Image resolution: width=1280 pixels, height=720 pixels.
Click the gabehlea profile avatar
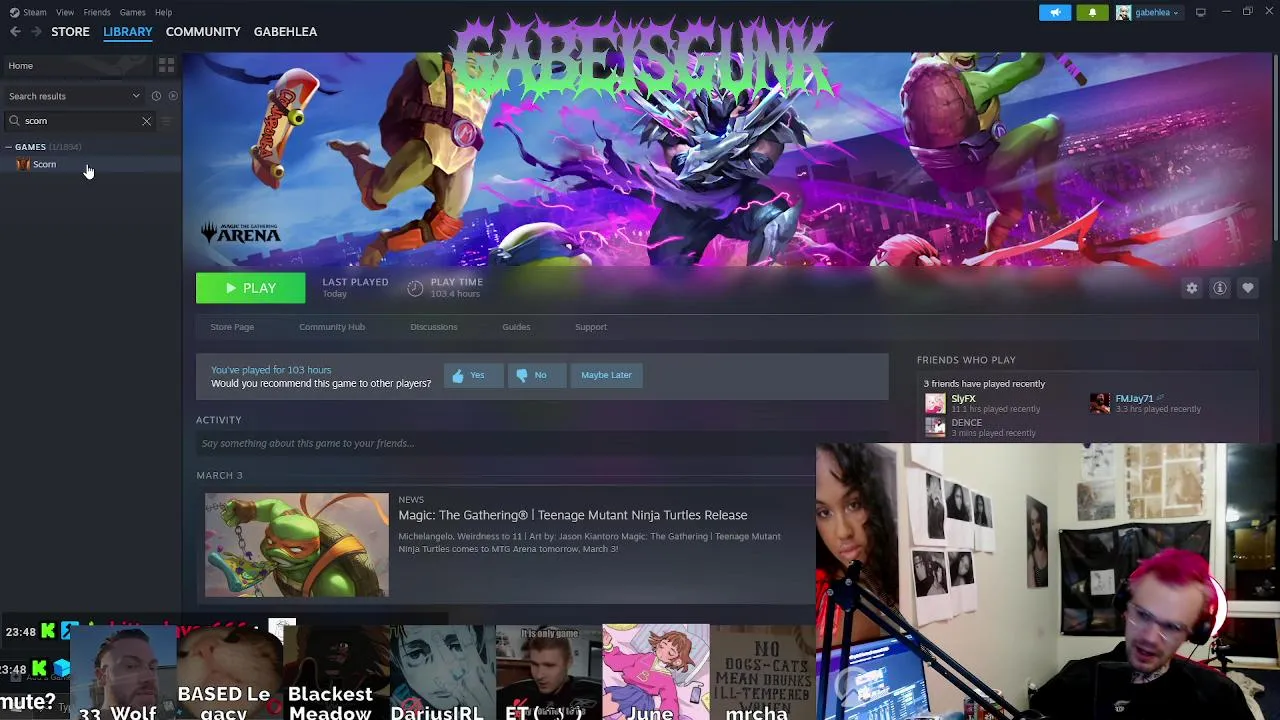click(1124, 12)
